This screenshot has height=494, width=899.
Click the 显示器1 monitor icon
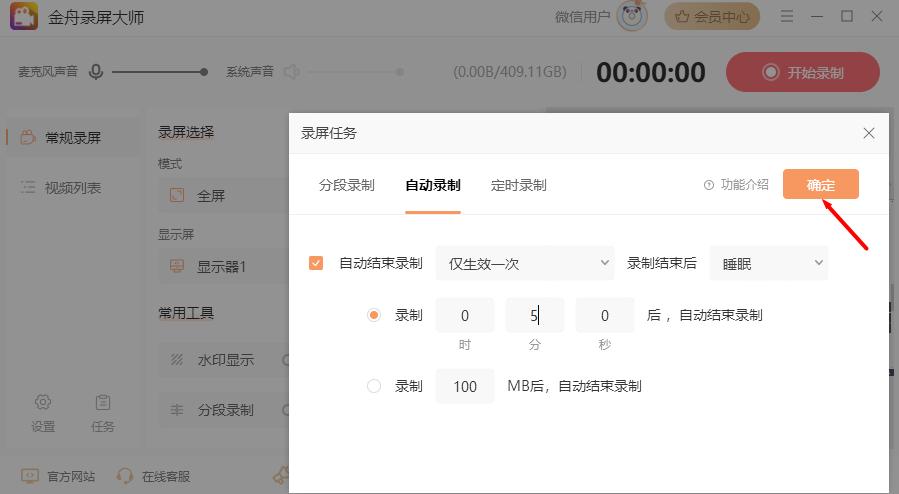pos(177,266)
